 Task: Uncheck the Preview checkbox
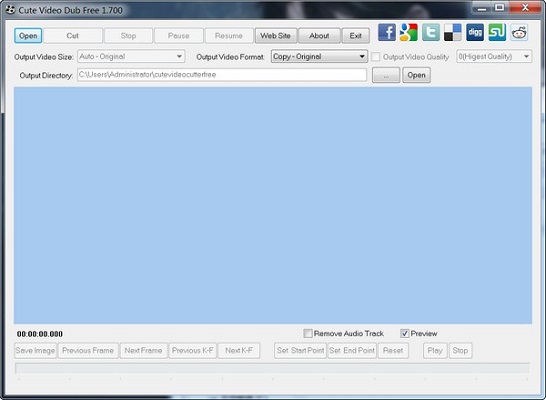[x=405, y=334]
